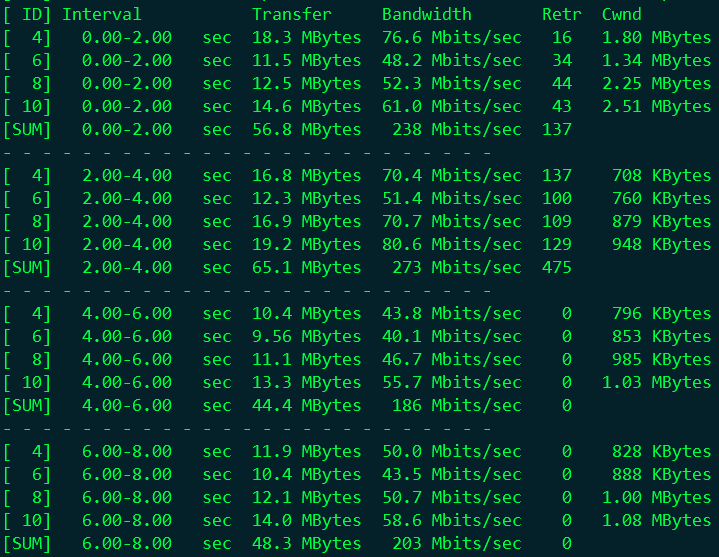Select the 76.6 Mbits/sec bandwidth value
Viewport: 719px width, 557px height.
[x=451, y=37]
